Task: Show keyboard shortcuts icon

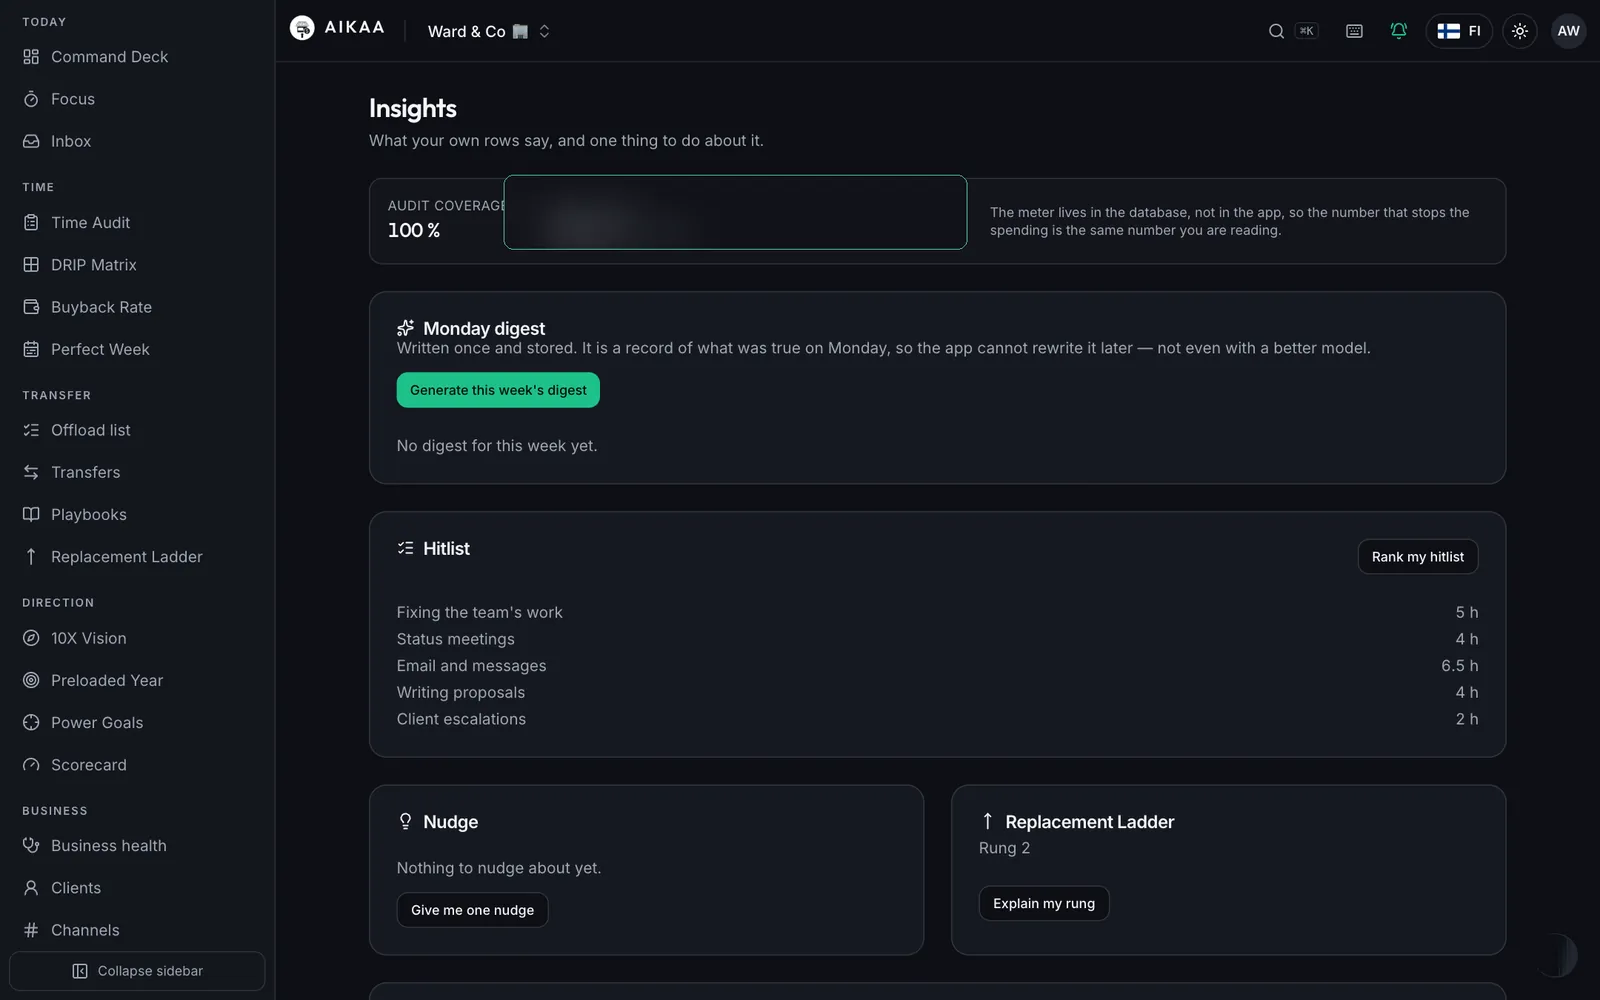Action: [x=1354, y=31]
